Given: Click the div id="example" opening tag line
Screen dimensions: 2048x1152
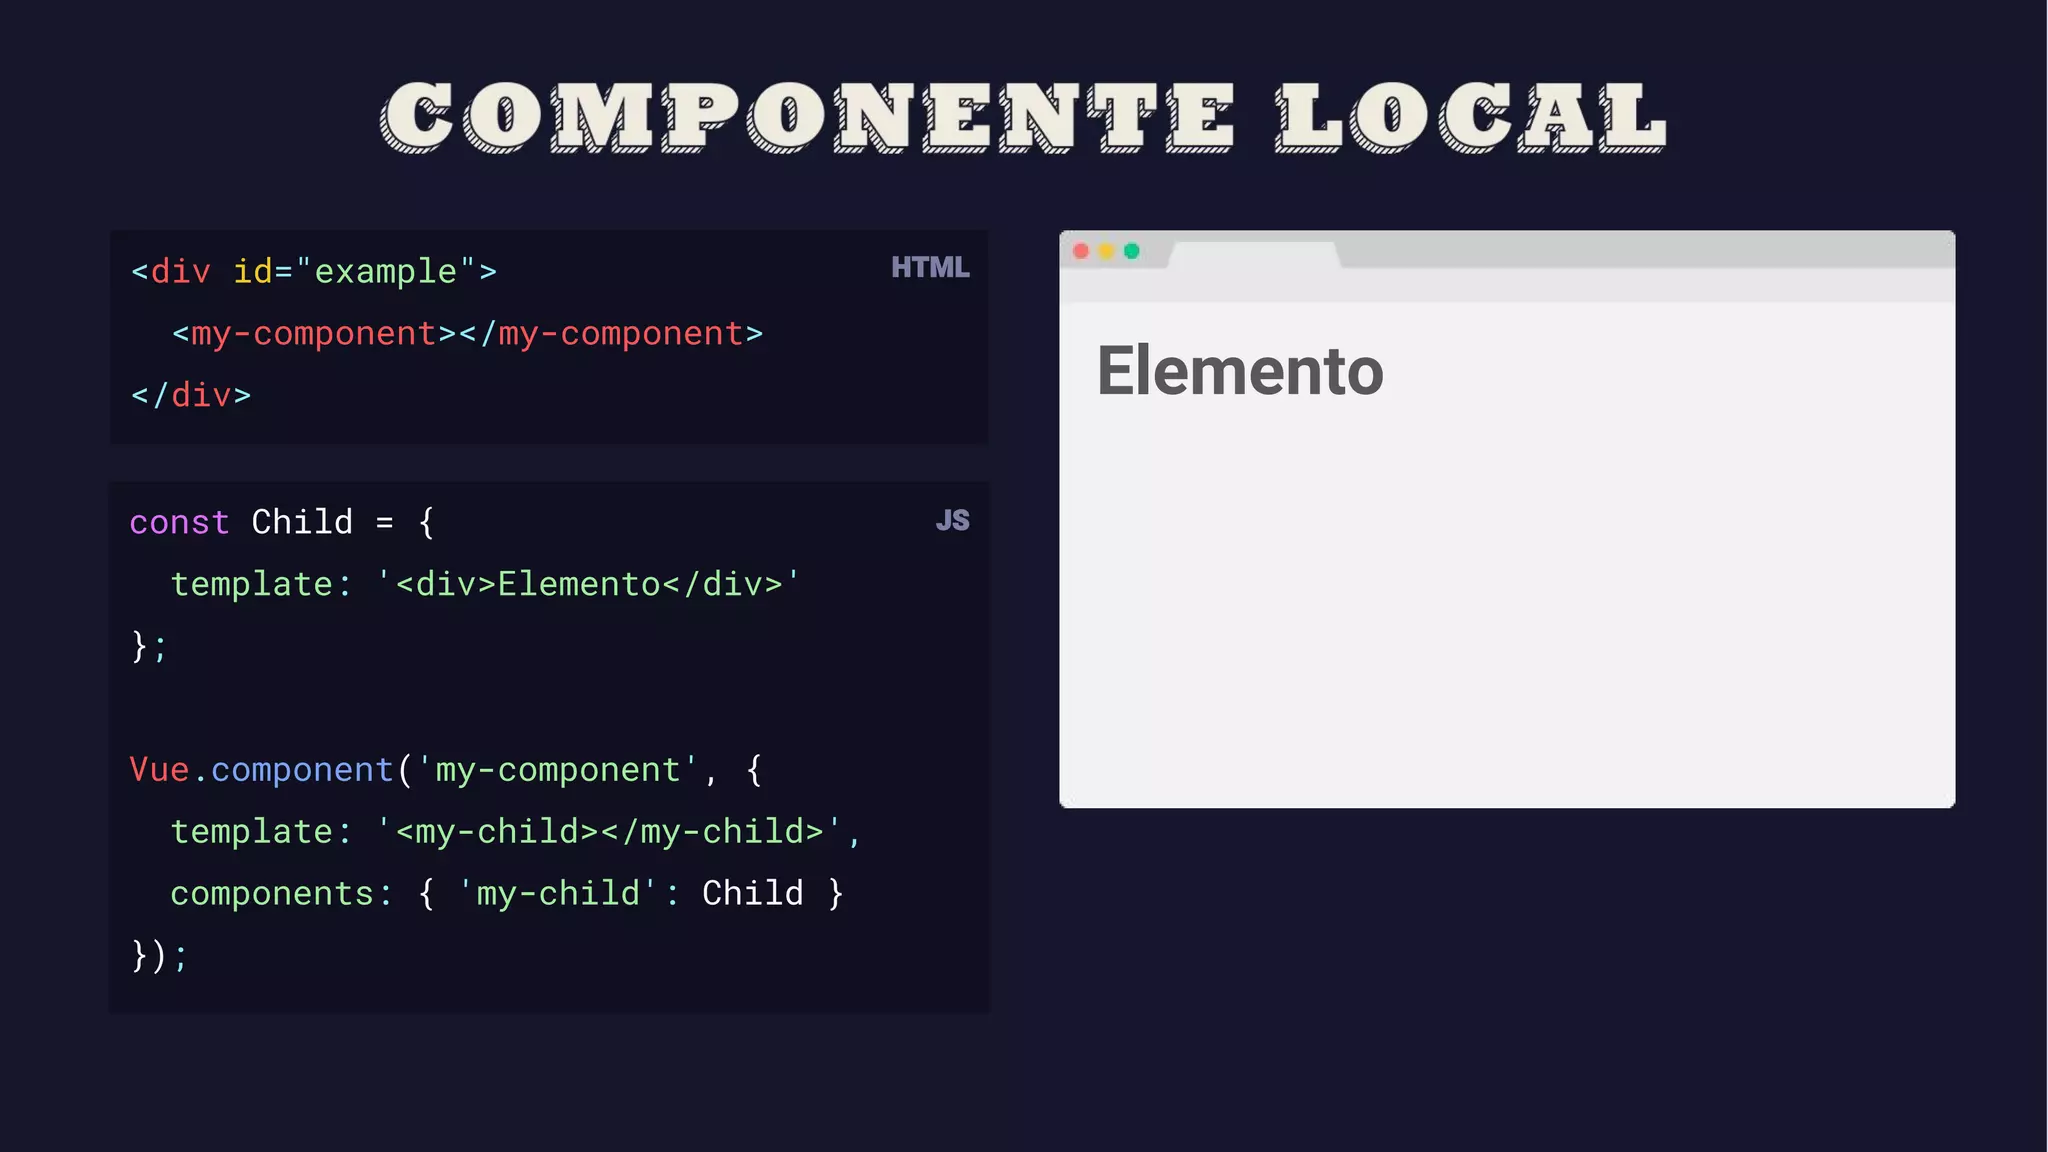Looking at the screenshot, I should point(313,272).
